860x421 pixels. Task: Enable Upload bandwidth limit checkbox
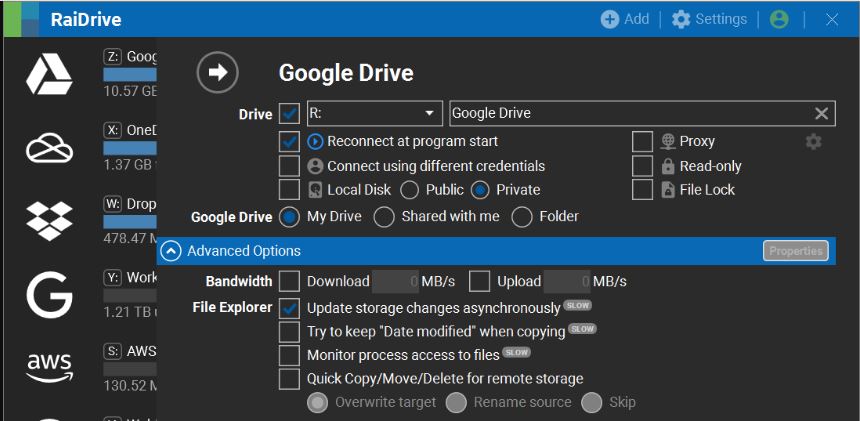coord(479,281)
